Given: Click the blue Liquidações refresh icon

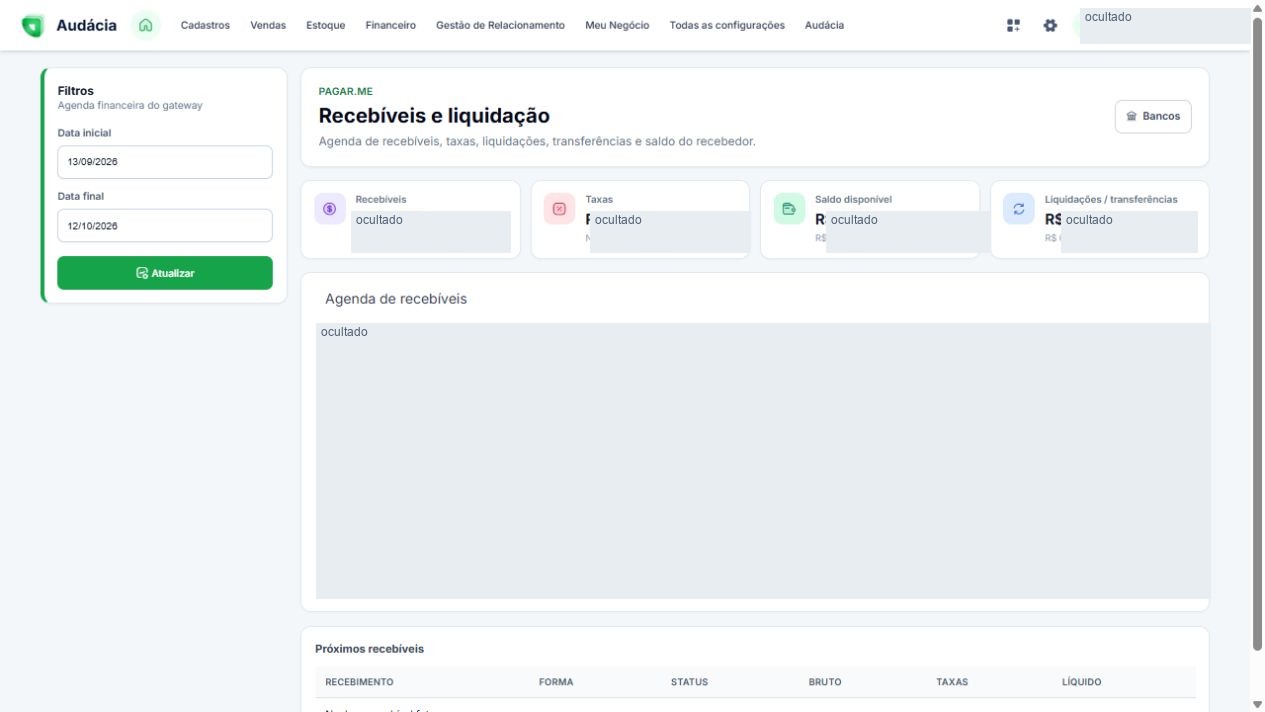Looking at the screenshot, I should tap(1019, 209).
